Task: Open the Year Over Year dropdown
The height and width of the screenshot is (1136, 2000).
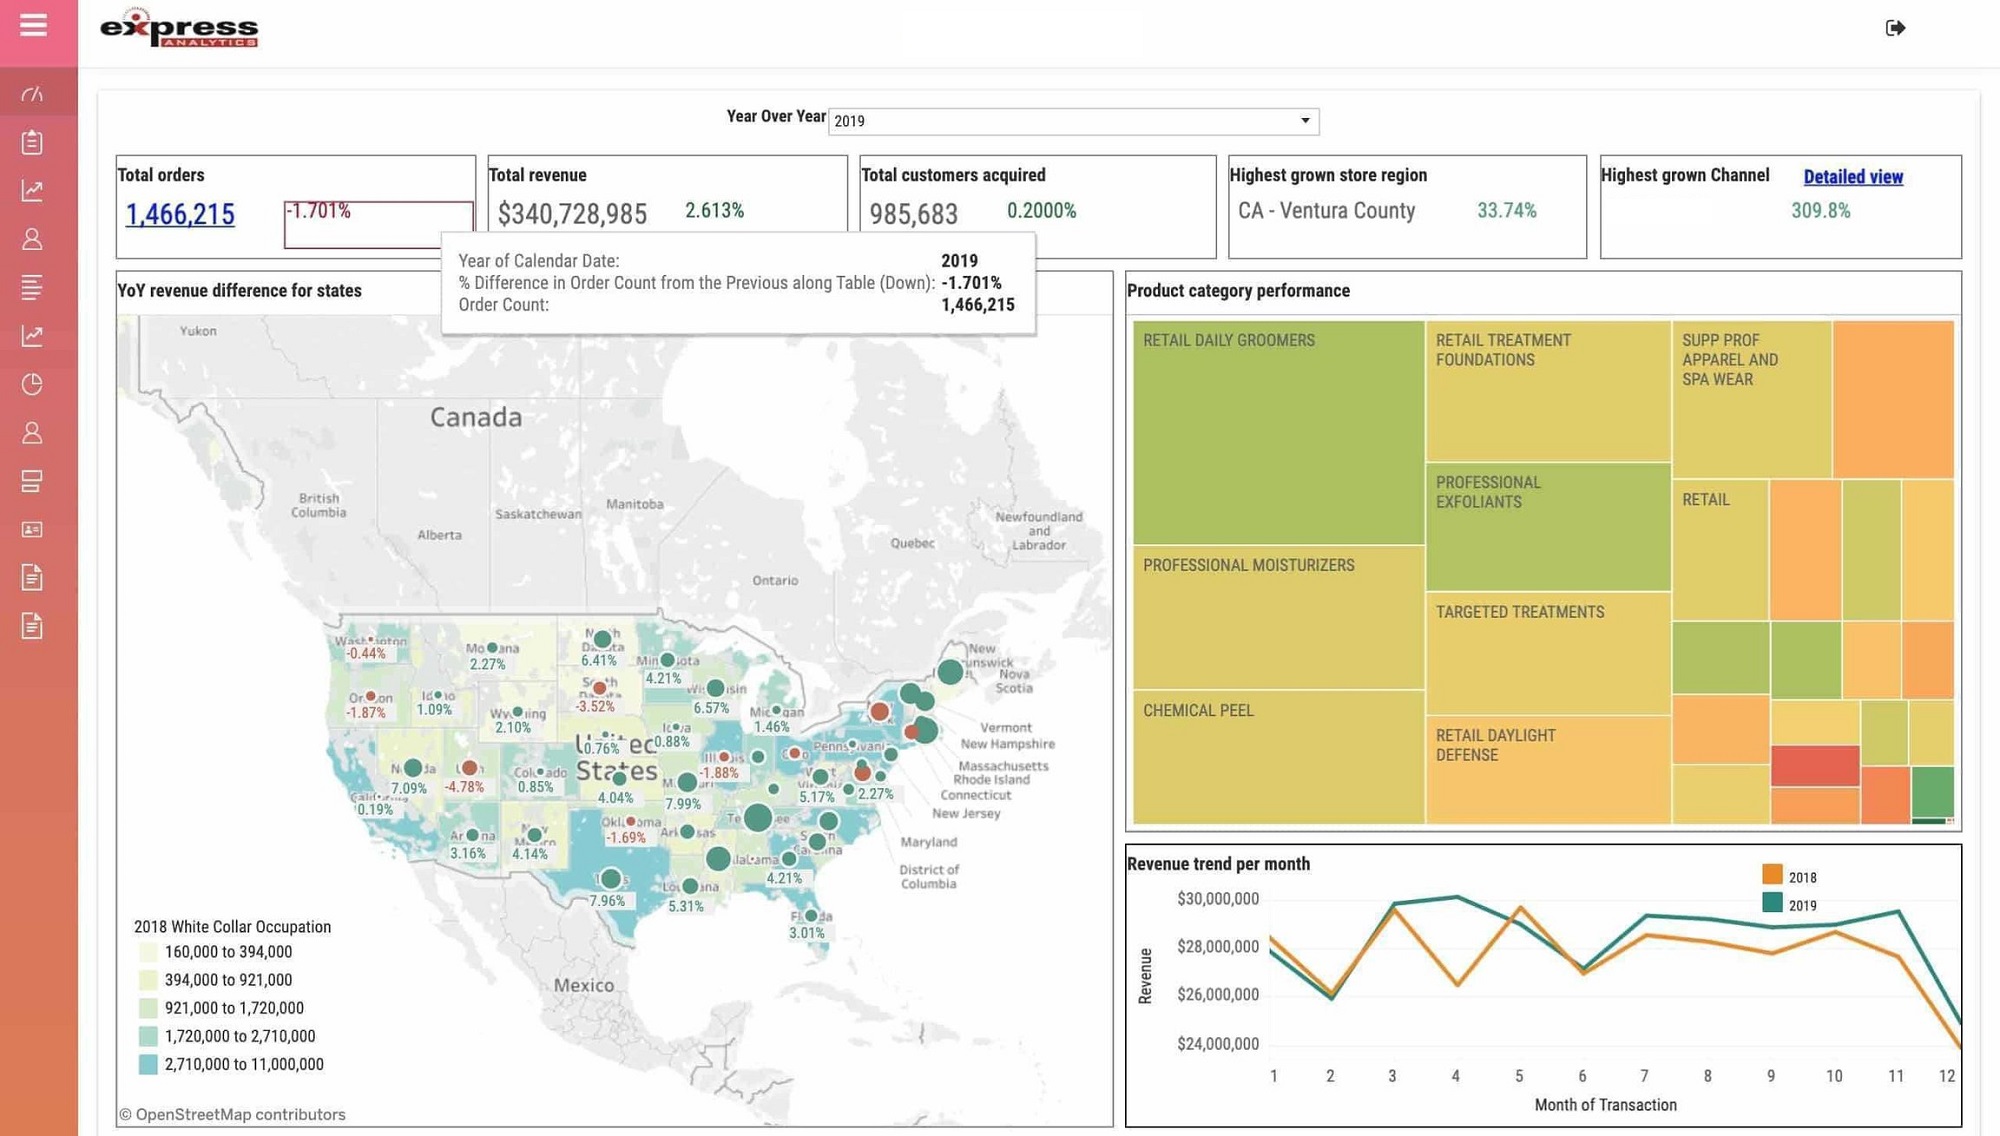Action: point(1073,121)
